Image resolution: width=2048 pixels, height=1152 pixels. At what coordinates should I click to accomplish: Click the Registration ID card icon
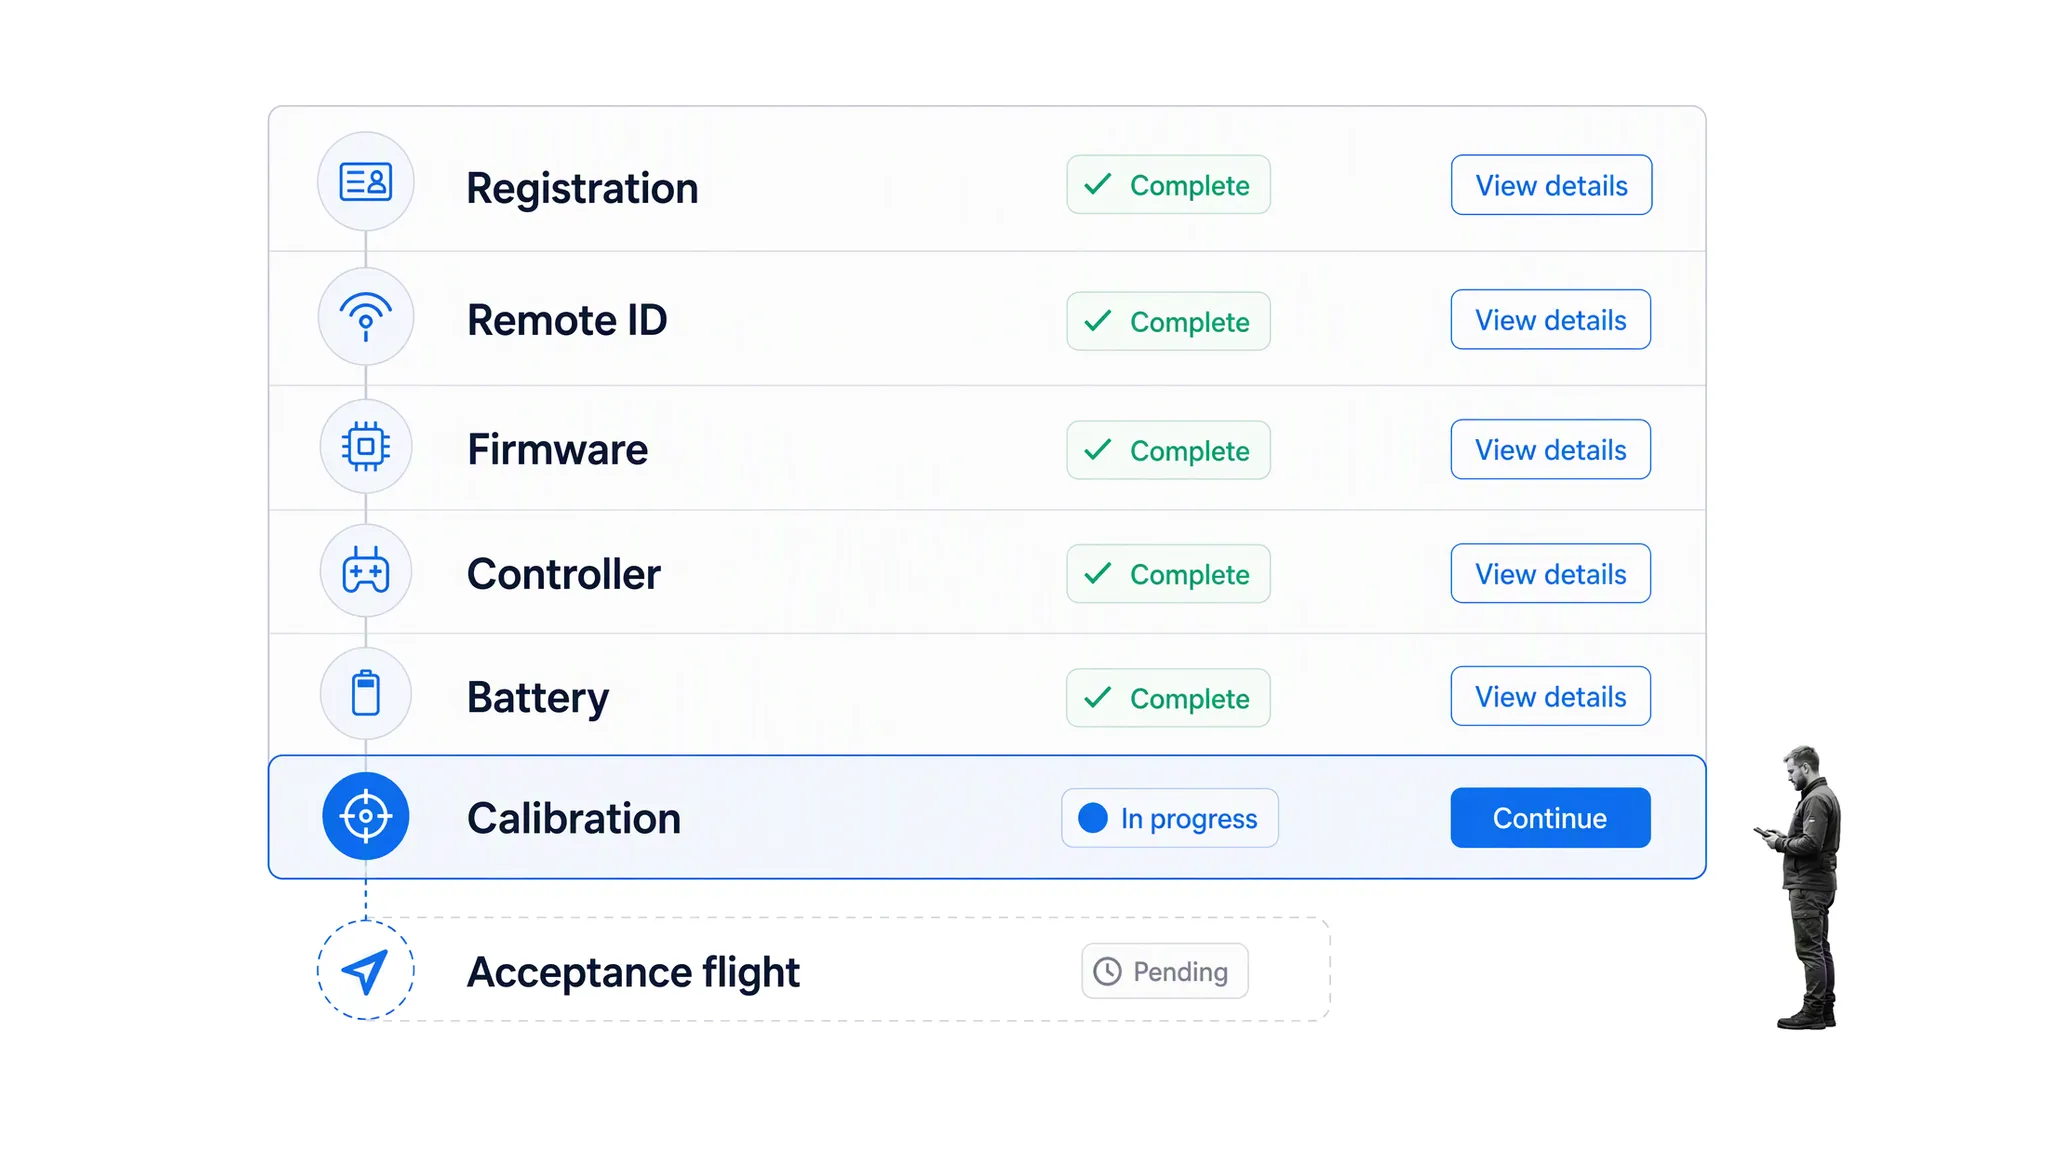click(366, 182)
